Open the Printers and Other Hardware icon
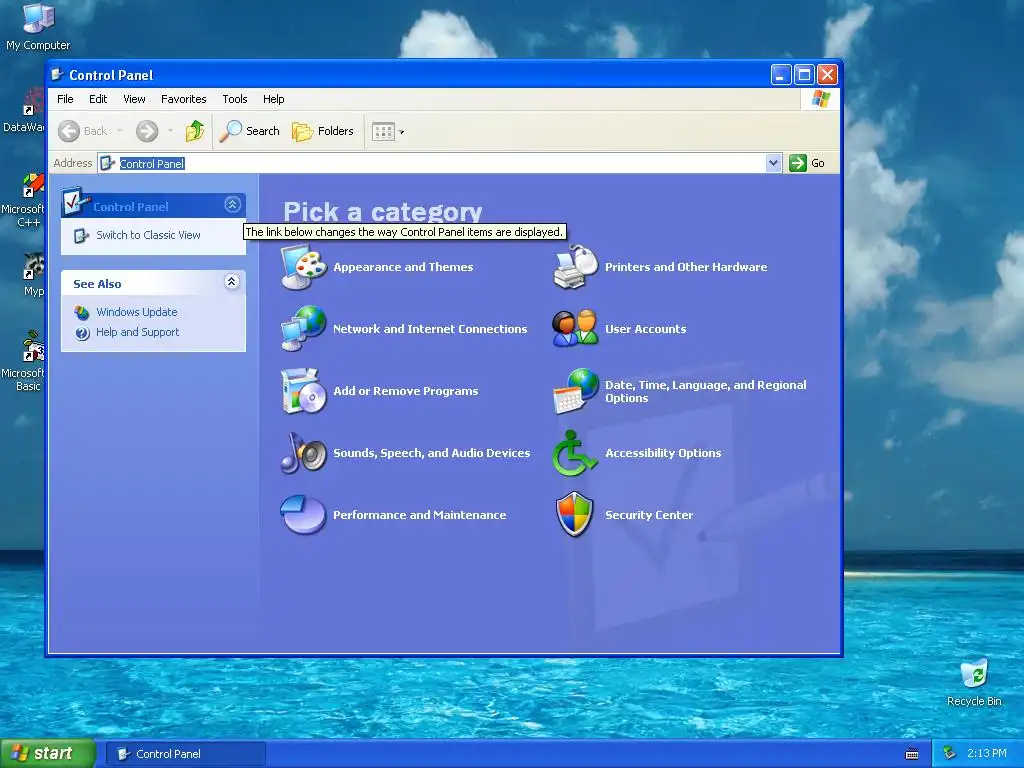Viewport: 1024px width, 768px height. [575, 266]
